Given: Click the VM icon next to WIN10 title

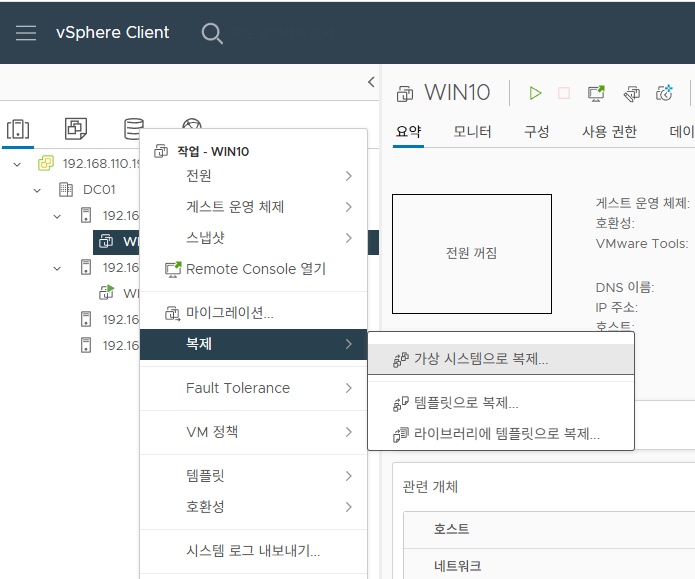Looking at the screenshot, I should [405, 94].
